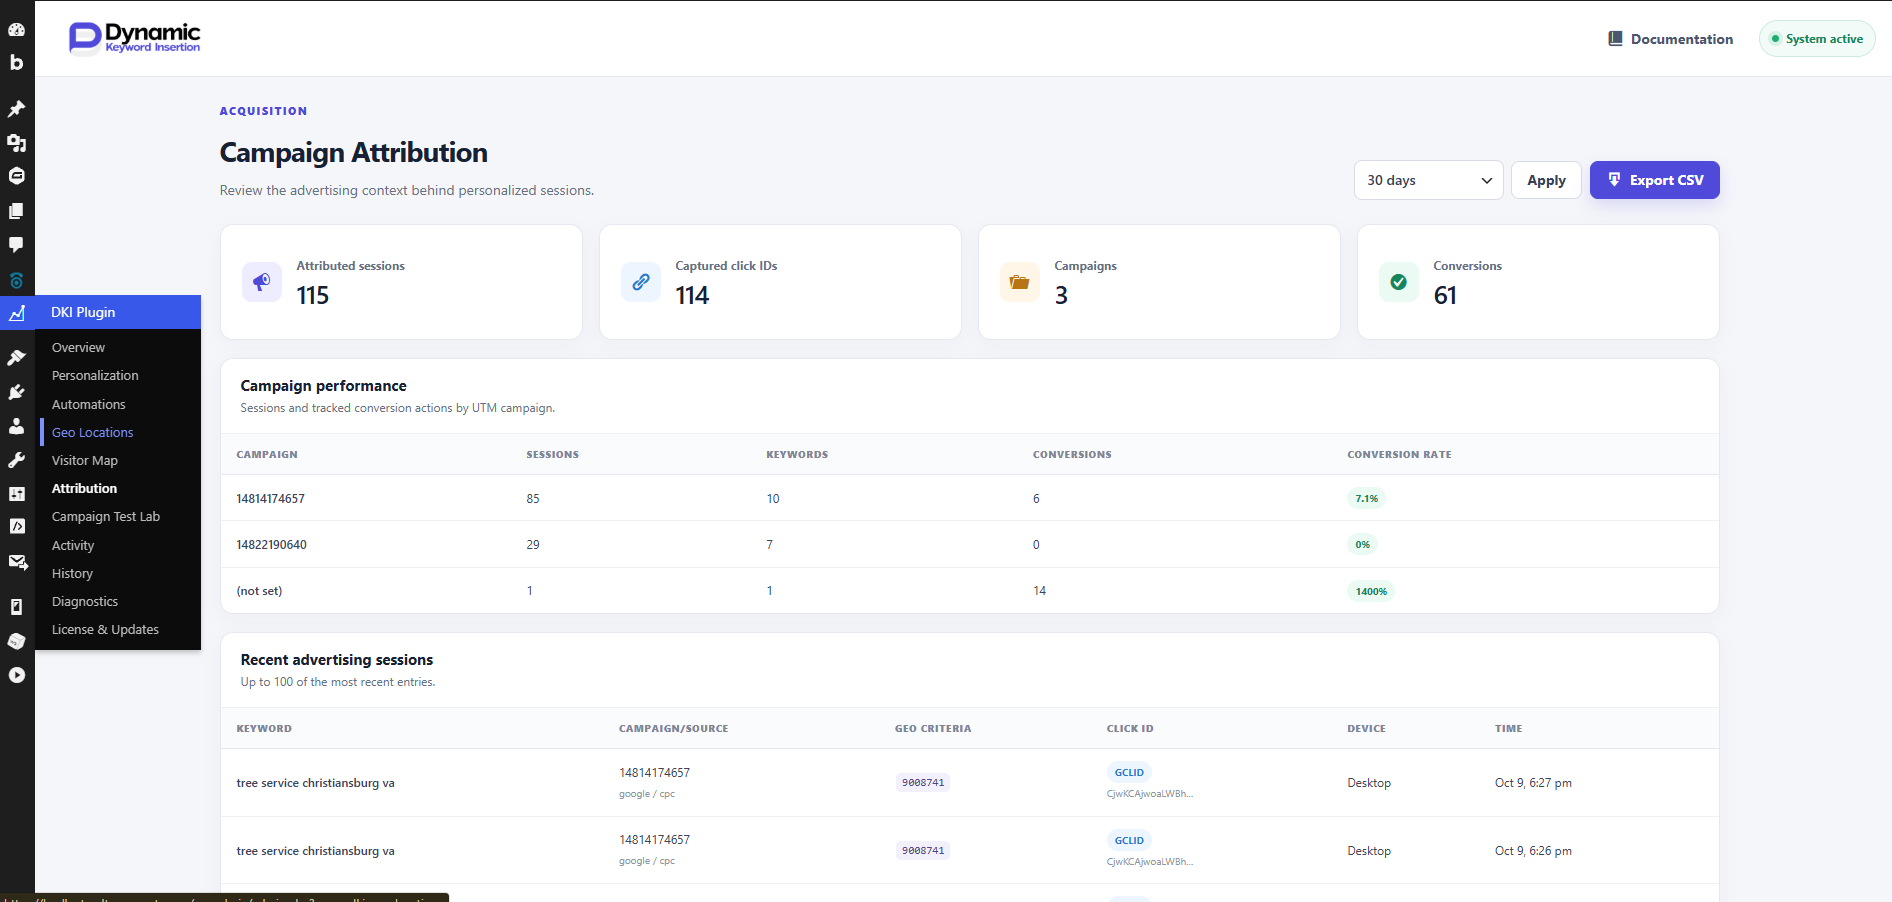Click campaign 14822190640 row label
Viewport: 1892px width, 902px height.
pyautogui.click(x=272, y=544)
